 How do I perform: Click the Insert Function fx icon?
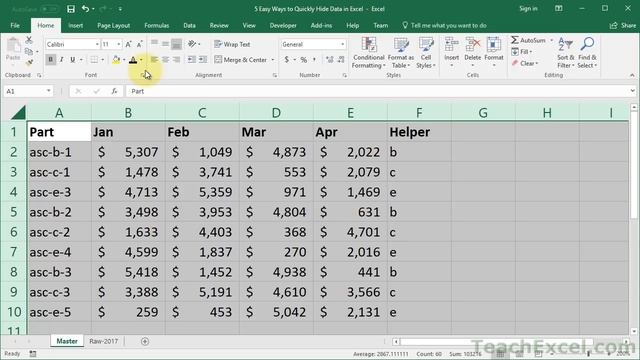point(114,91)
